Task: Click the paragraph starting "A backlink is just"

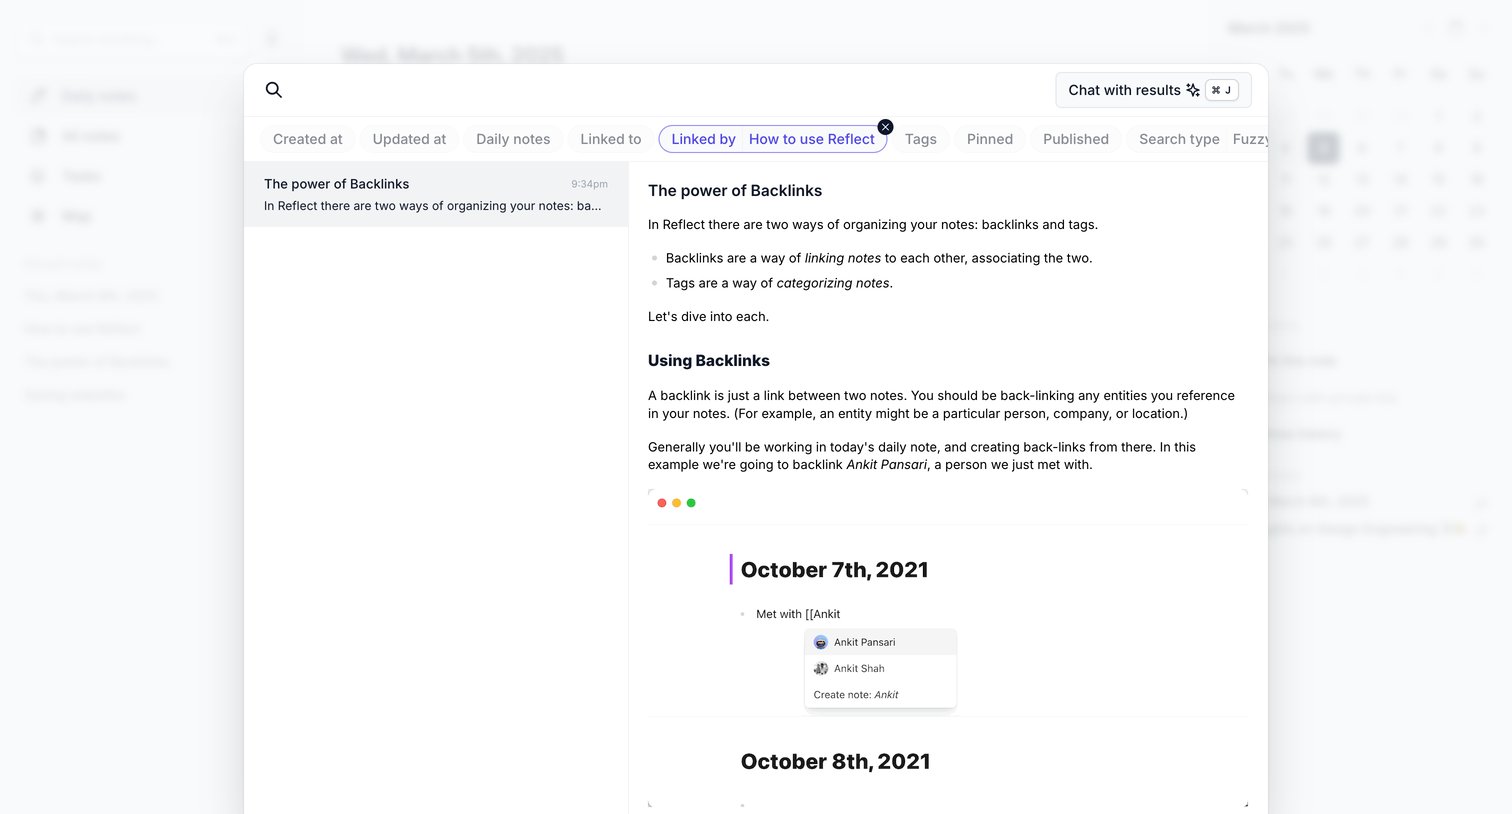Action: tap(941, 405)
